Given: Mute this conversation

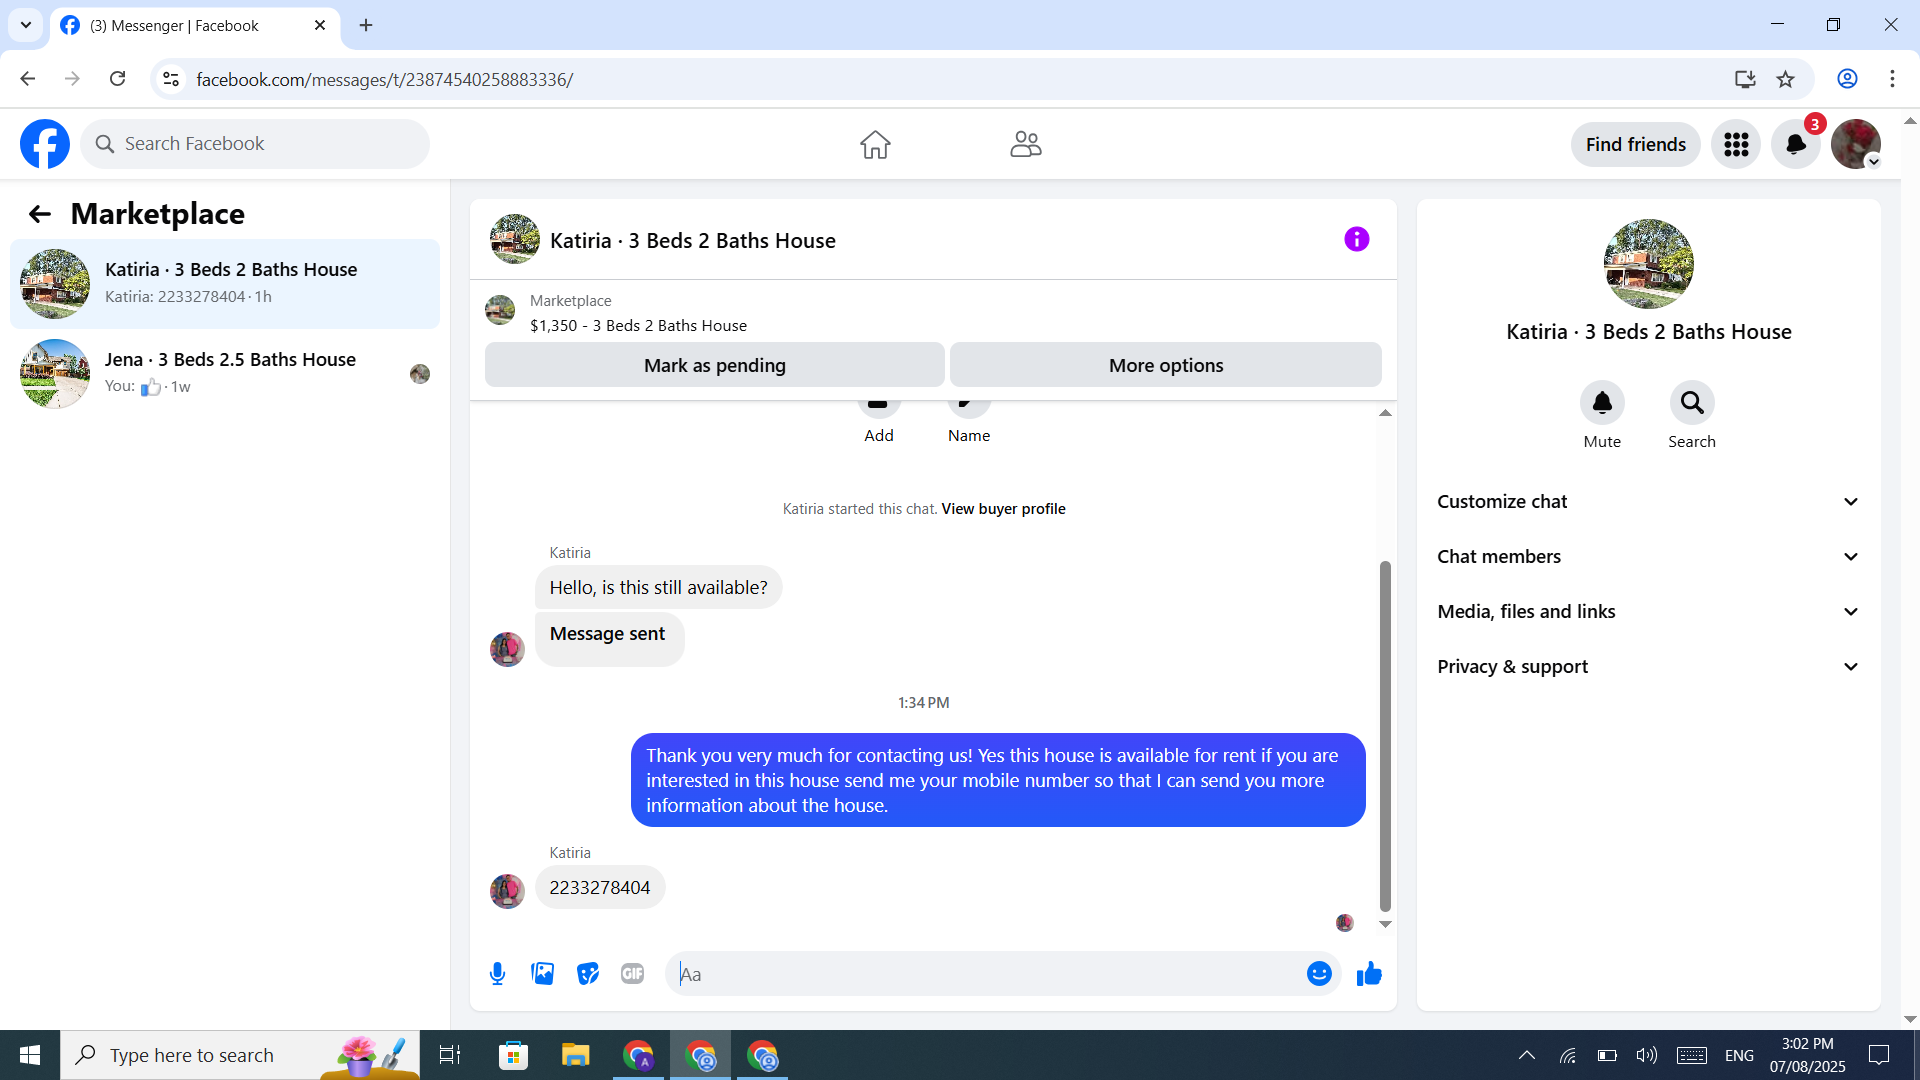Looking at the screenshot, I should 1602,403.
